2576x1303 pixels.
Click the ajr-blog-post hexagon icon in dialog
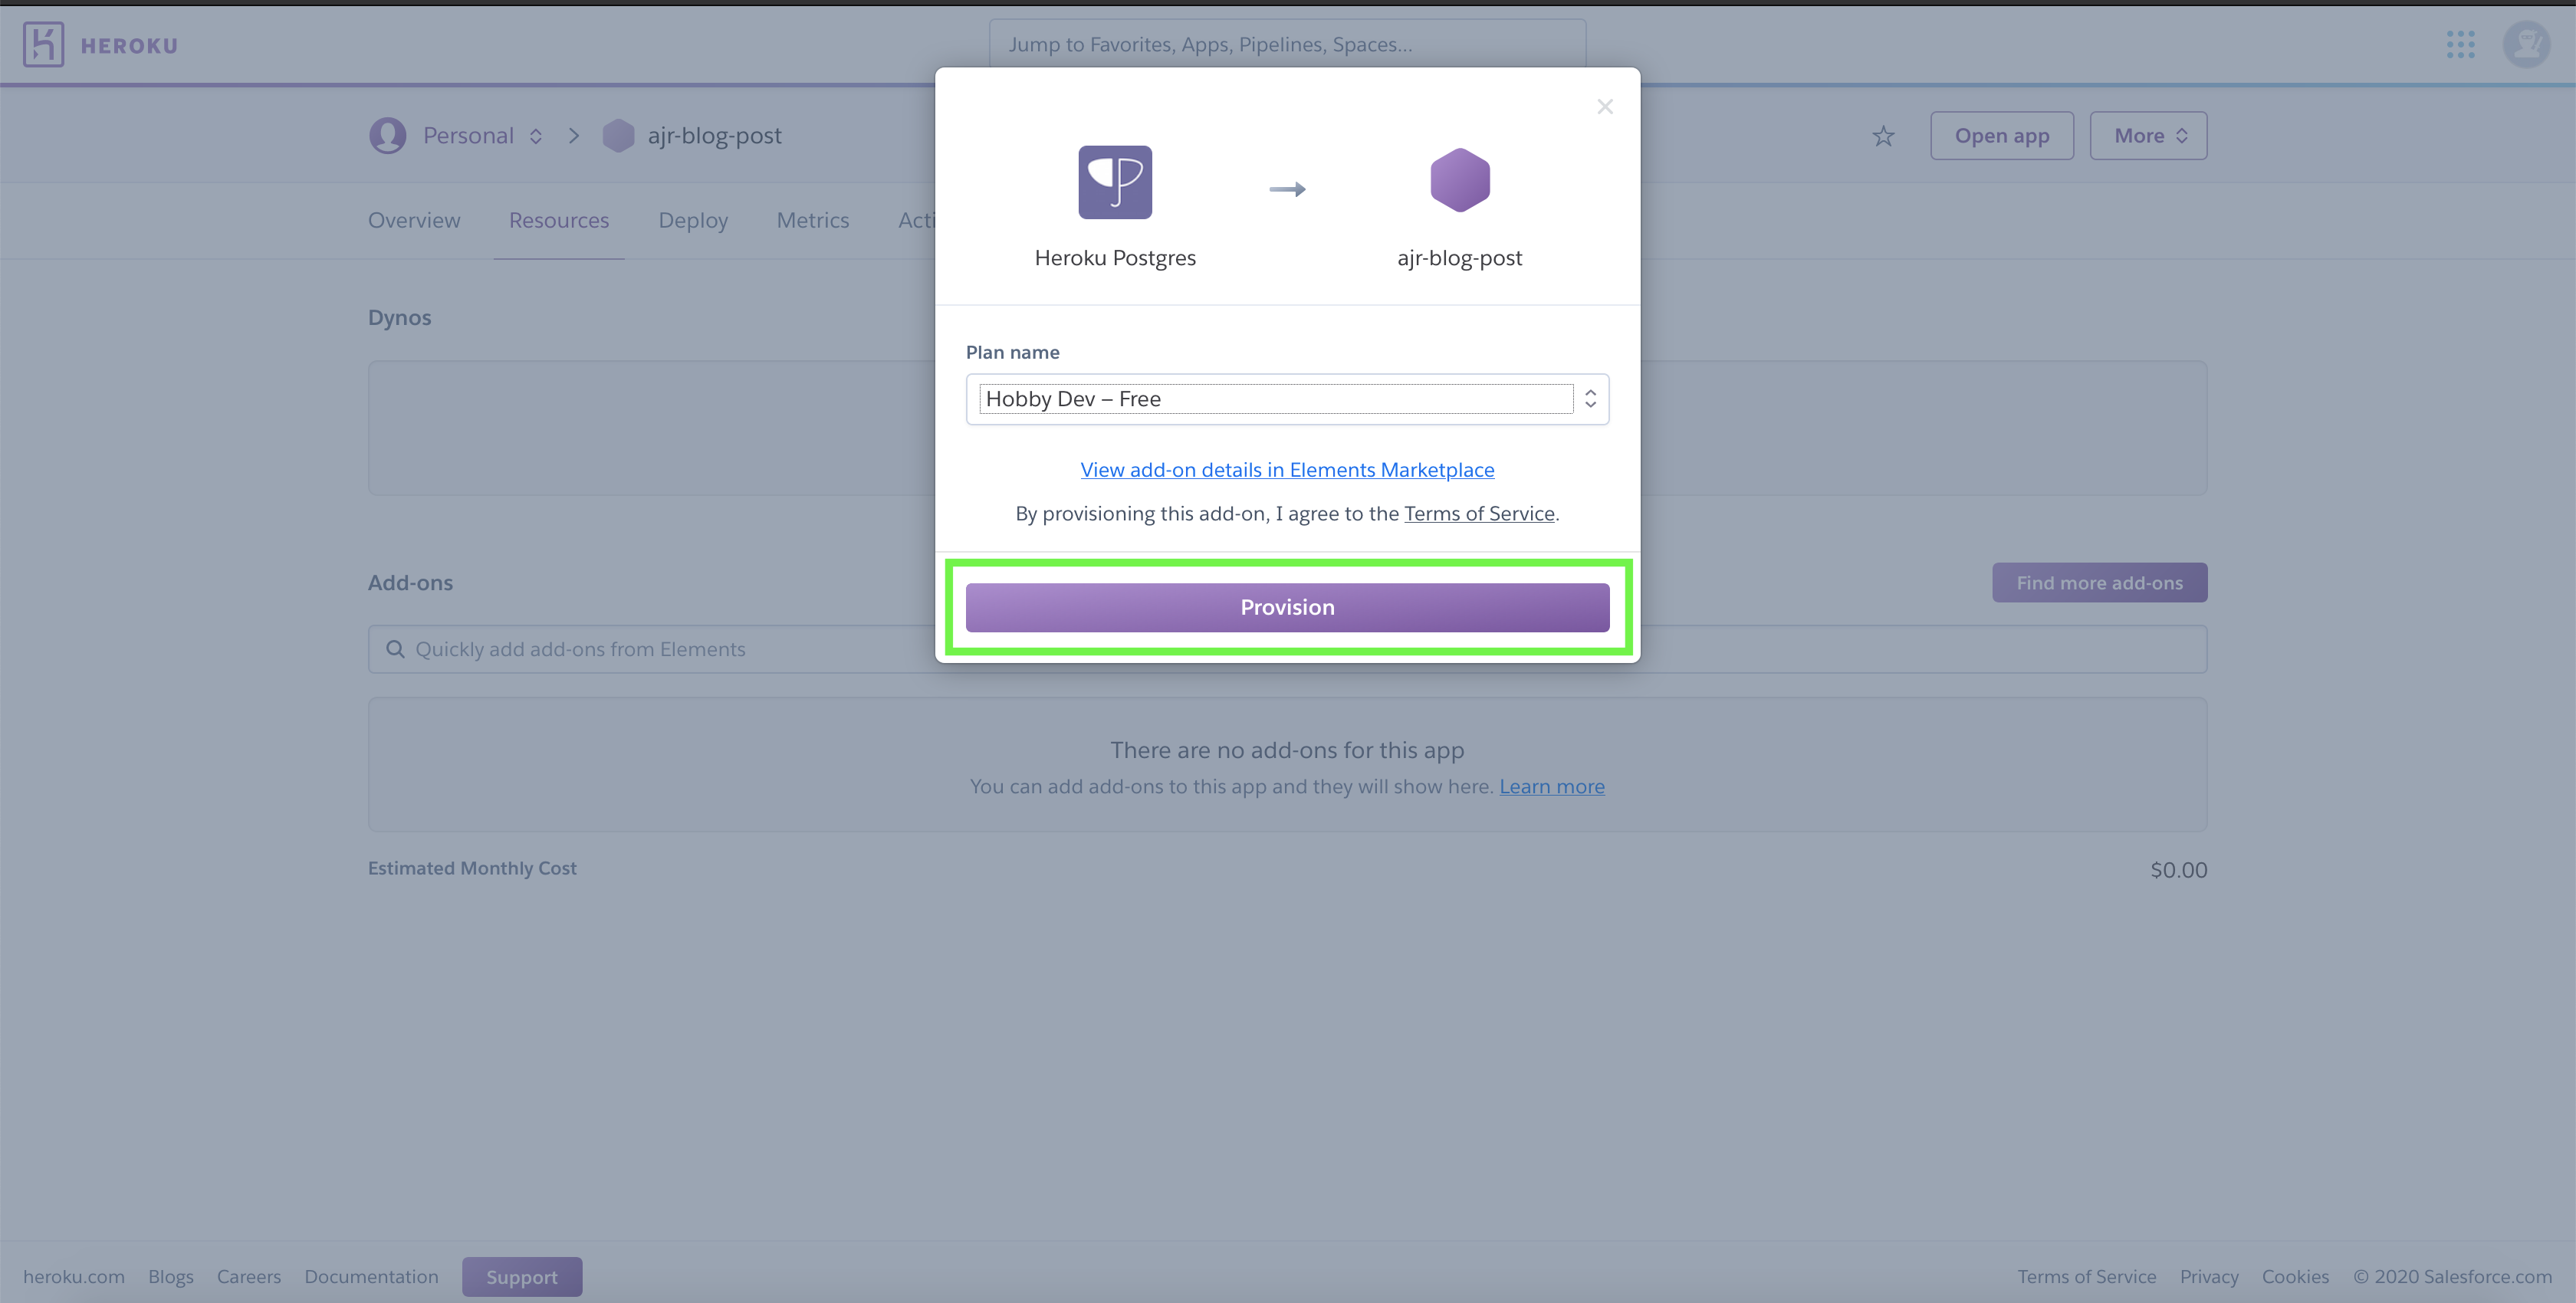1460,181
